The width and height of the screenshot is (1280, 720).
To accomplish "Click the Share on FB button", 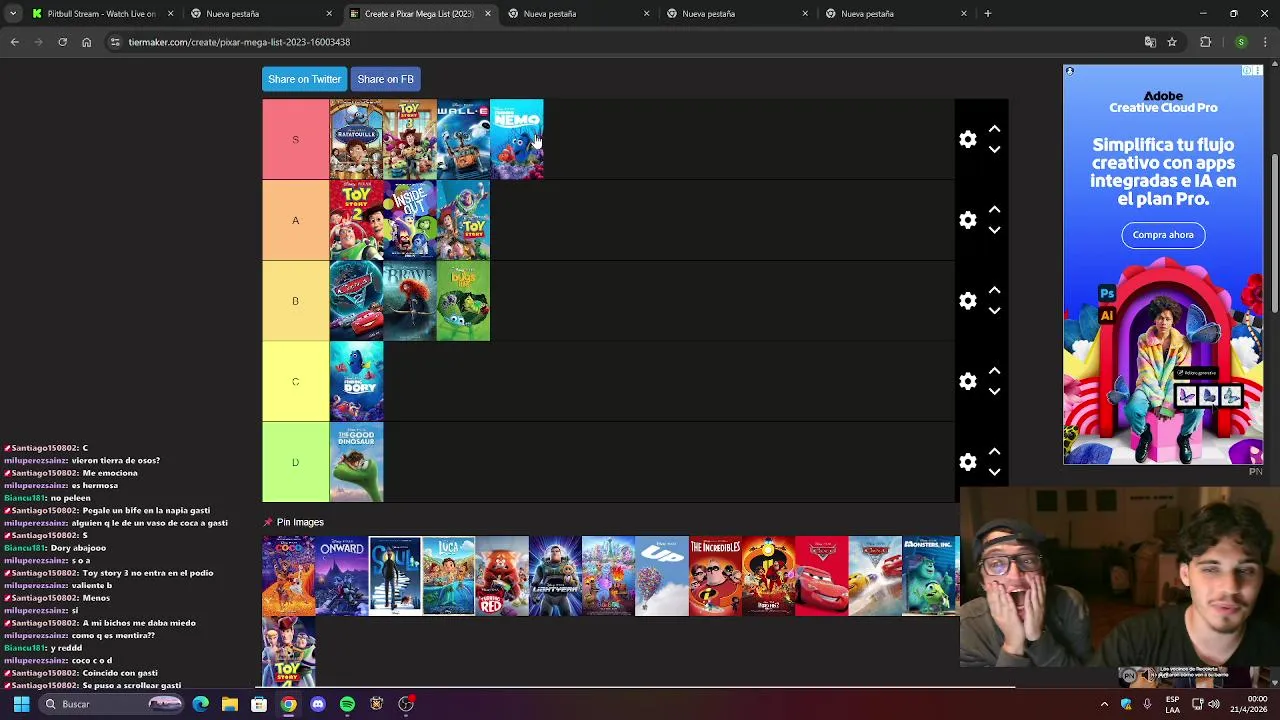I will (385, 79).
